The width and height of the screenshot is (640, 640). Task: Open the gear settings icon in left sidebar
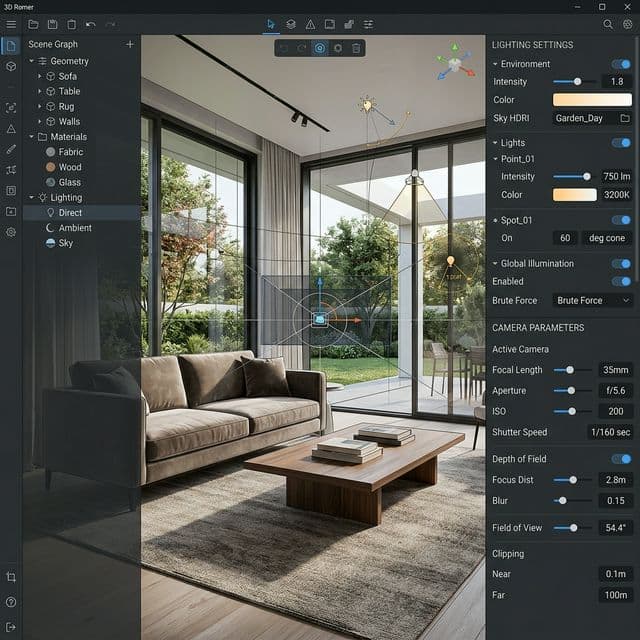[11, 232]
